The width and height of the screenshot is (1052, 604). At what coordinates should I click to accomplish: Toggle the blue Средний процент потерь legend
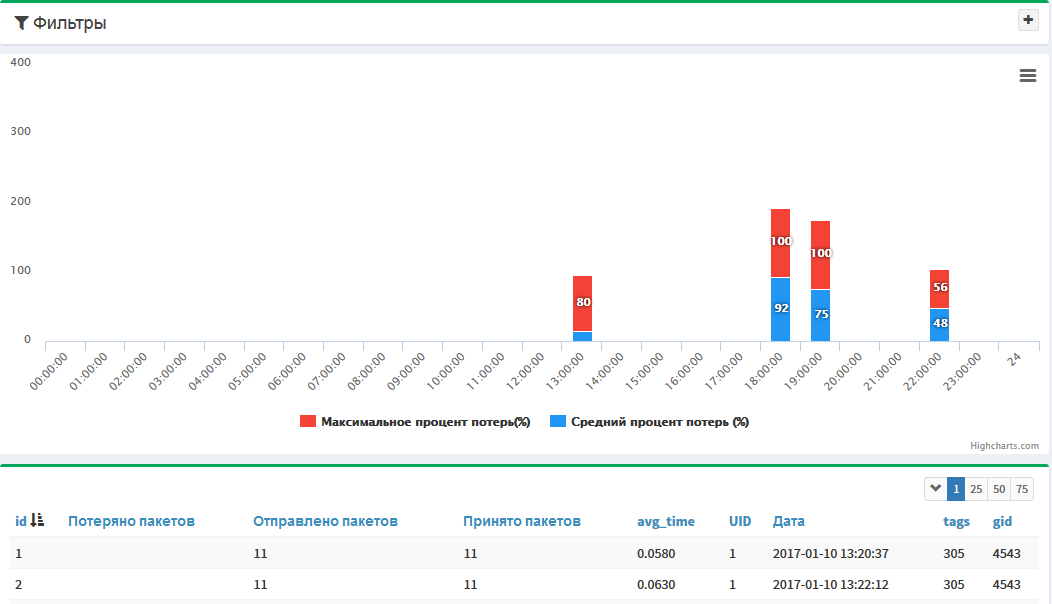[649, 421]
